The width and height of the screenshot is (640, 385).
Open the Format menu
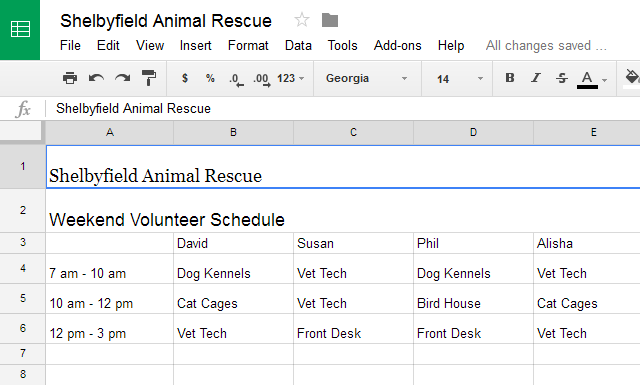tap(248, 45)
